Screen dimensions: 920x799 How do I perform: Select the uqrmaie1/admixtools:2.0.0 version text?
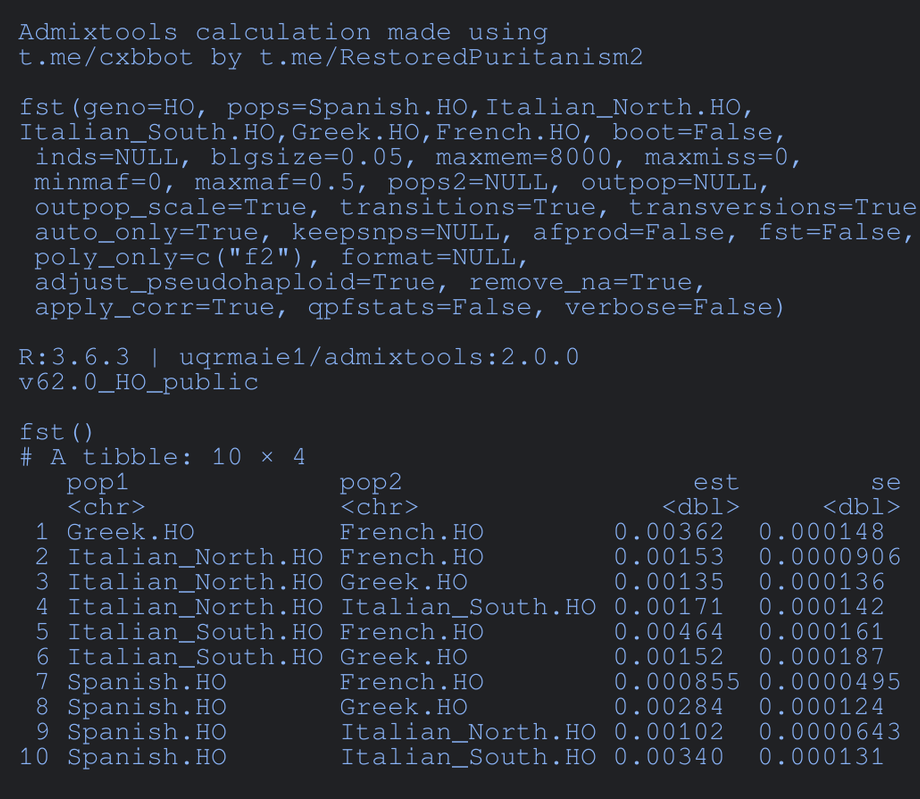coord(379,357)
